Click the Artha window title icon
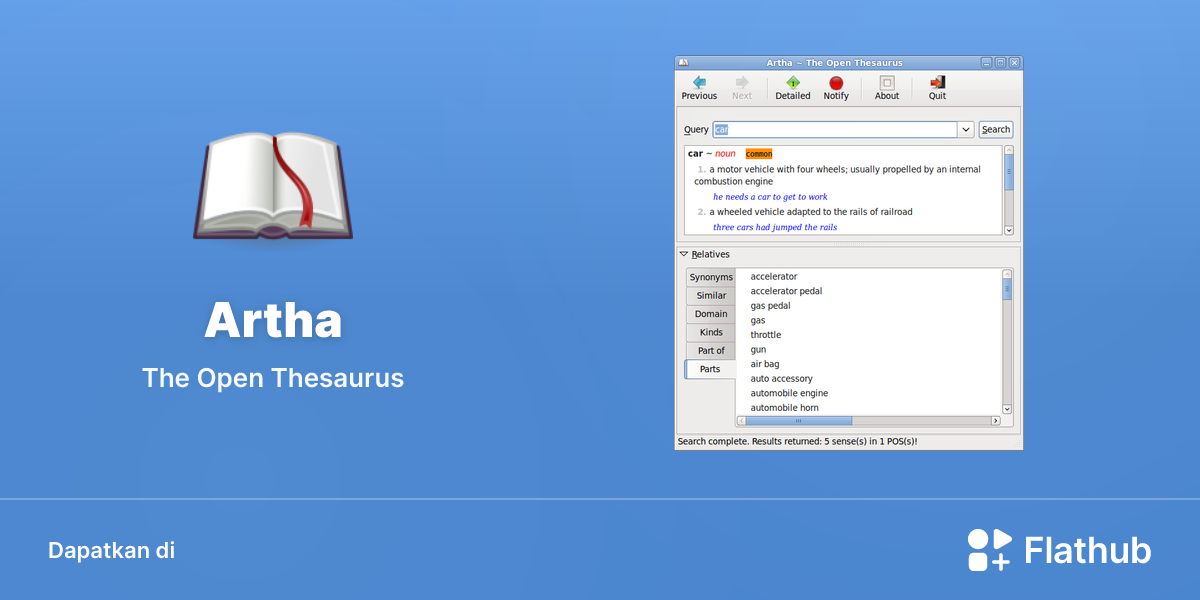Screen dimensions: 1200x600 coord(683,62)
